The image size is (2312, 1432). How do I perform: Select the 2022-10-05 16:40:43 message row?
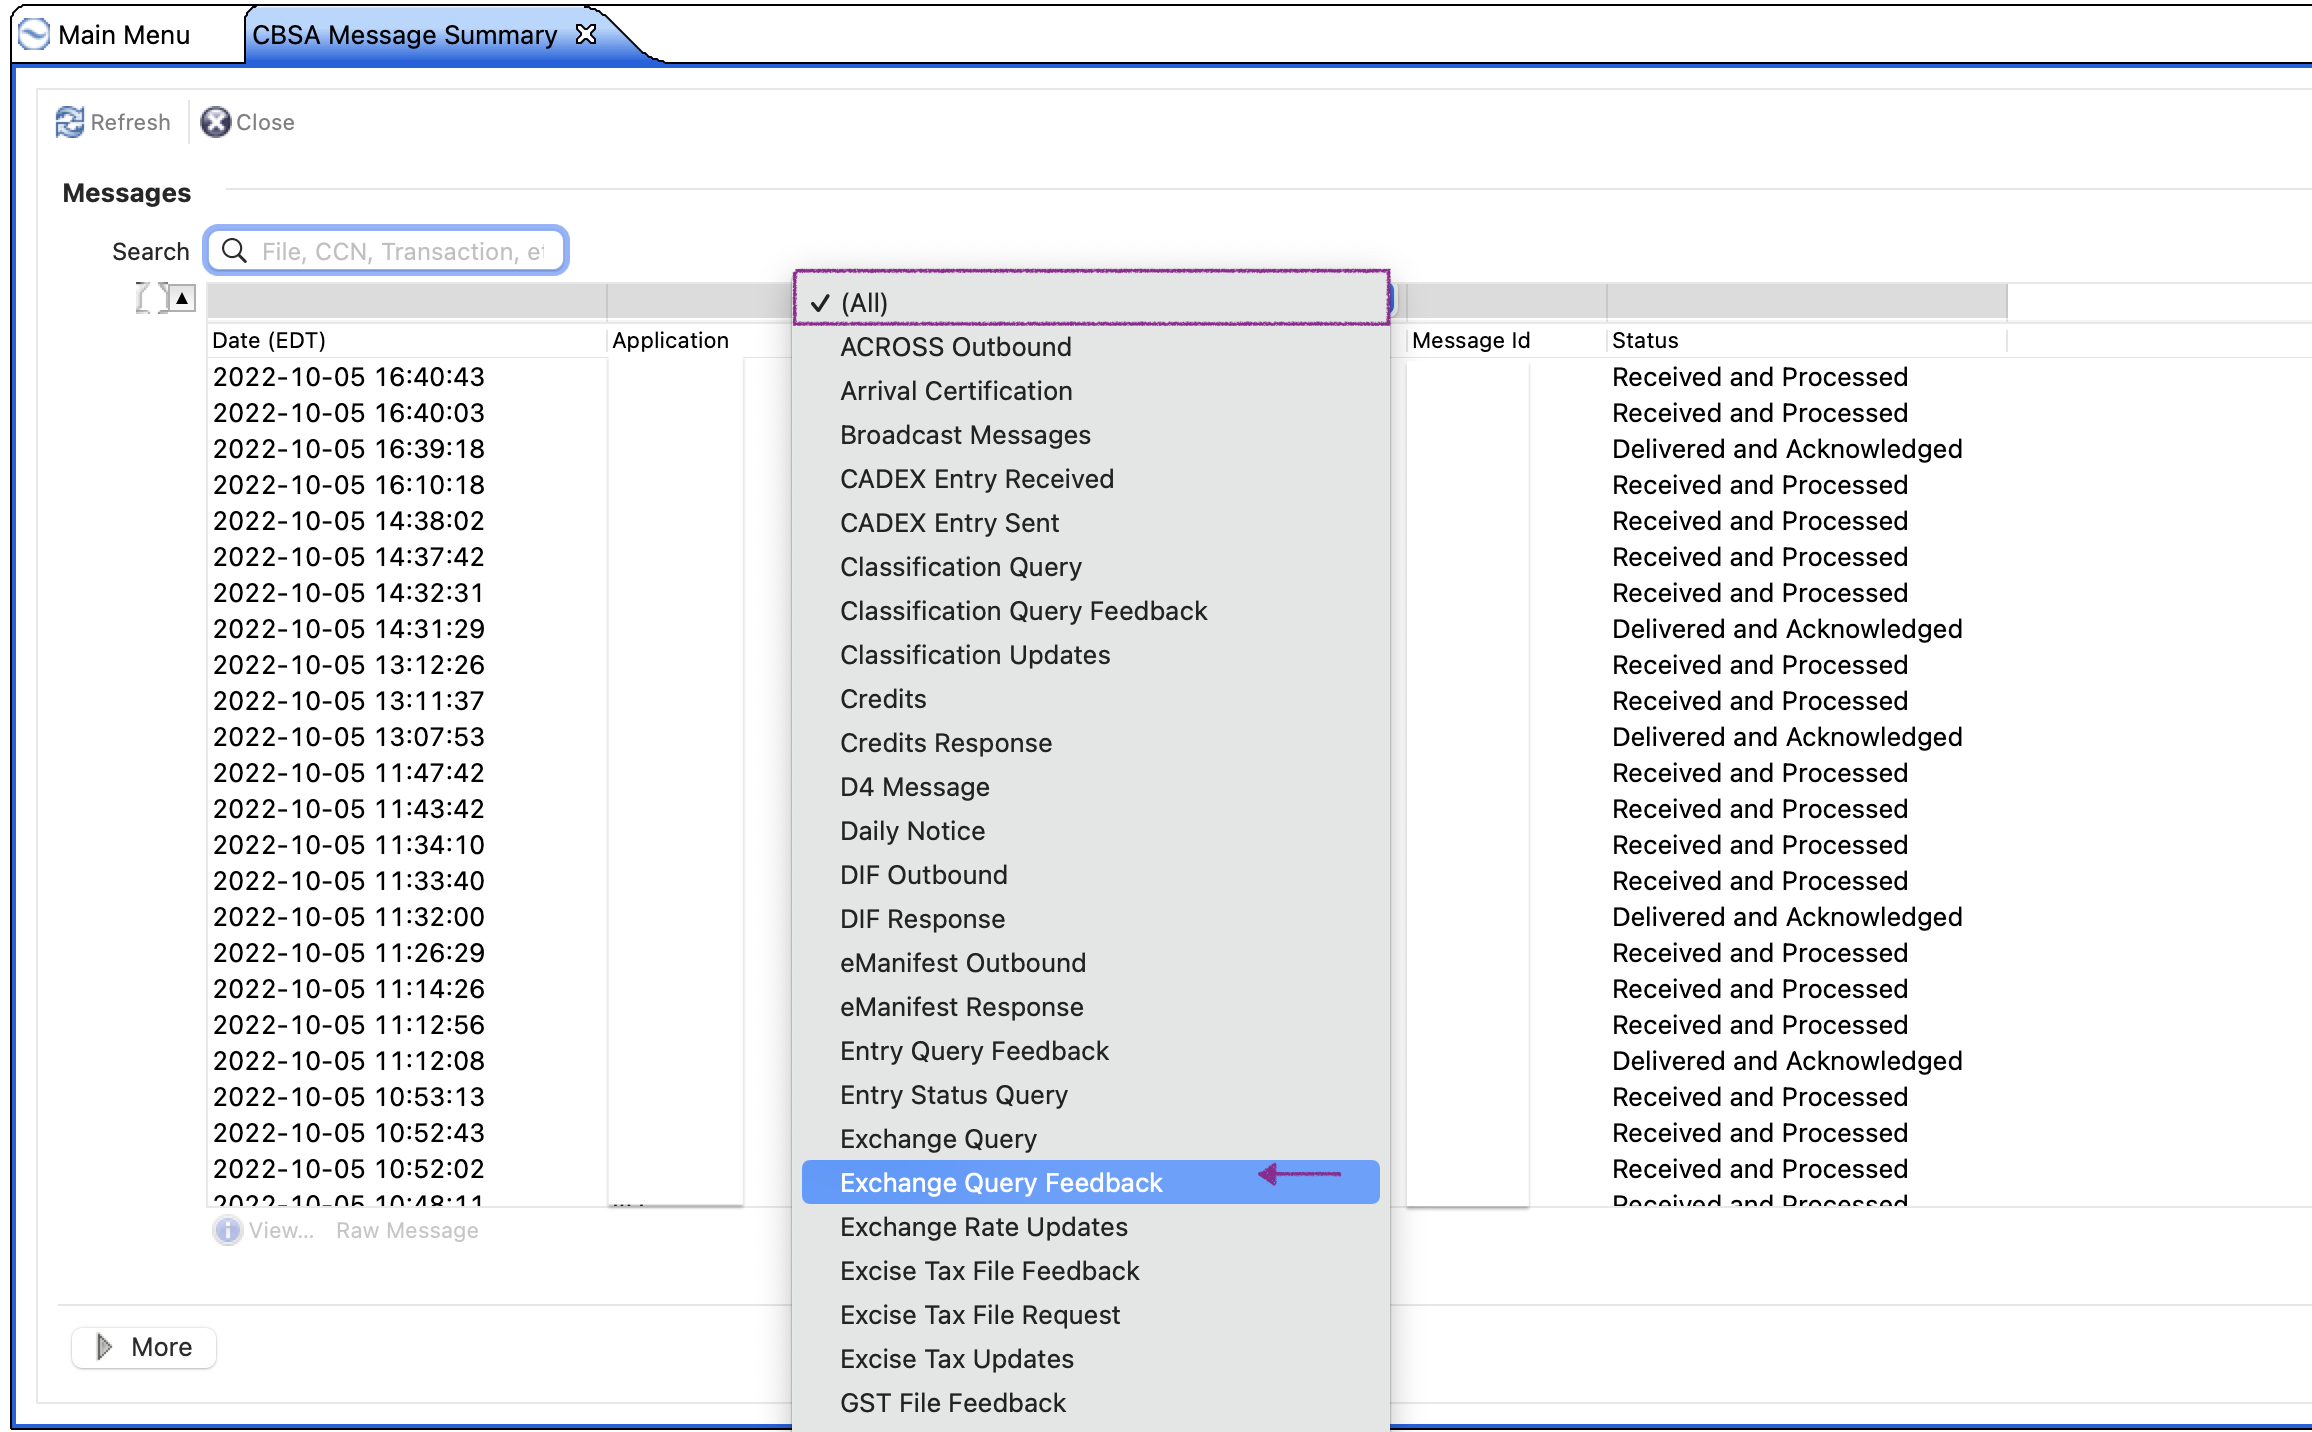(x=348, y=377)
